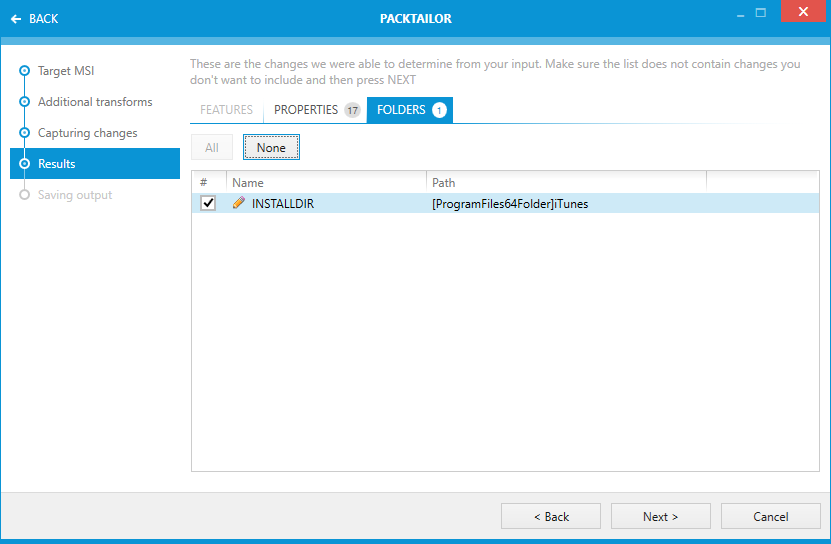Go to Additional transforms step in sidebar
This screenshot has height=544, width=831.
(x=95, y=102)
